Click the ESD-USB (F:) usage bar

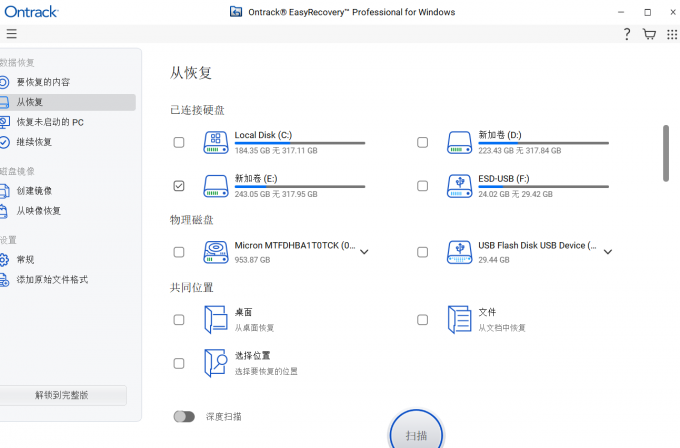543,186
